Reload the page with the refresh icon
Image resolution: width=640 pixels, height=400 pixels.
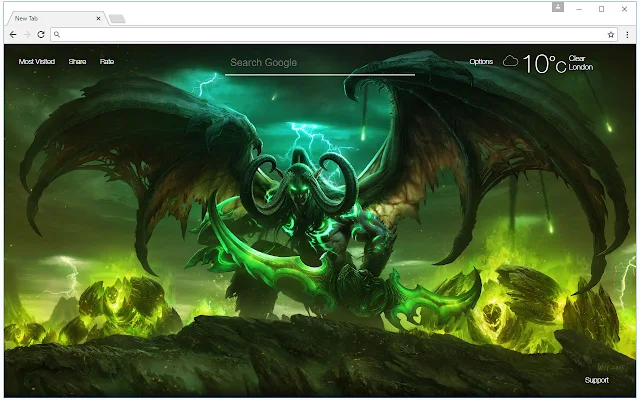coord(41,35)
